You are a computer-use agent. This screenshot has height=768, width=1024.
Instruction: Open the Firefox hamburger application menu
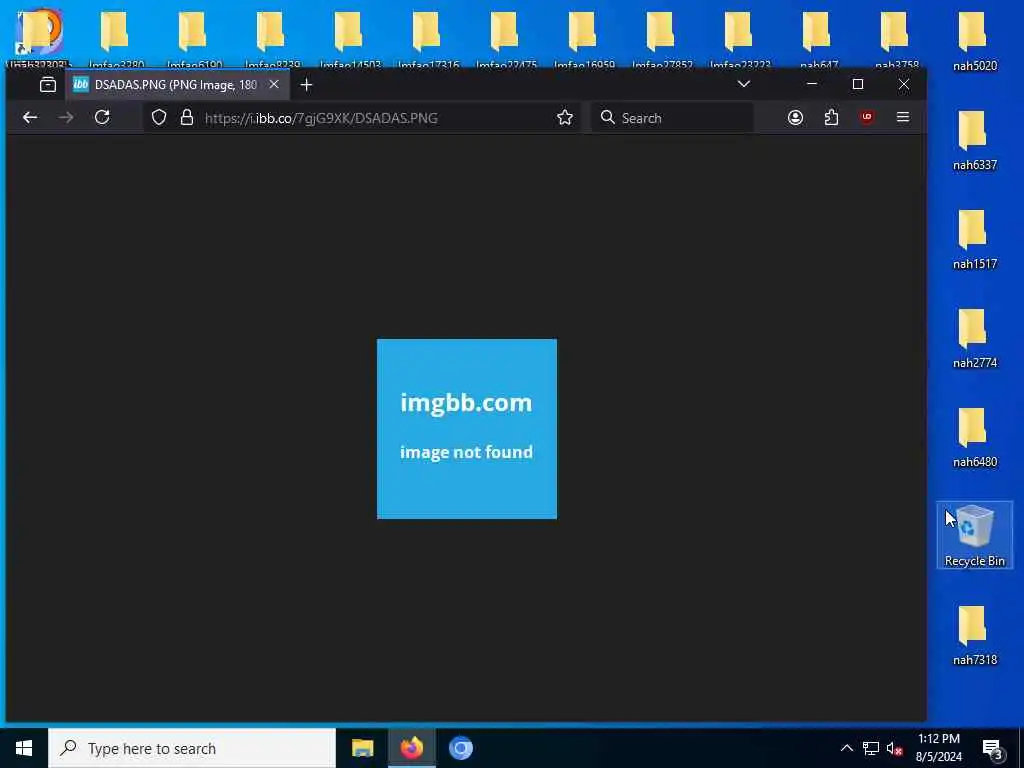(903, 118)
